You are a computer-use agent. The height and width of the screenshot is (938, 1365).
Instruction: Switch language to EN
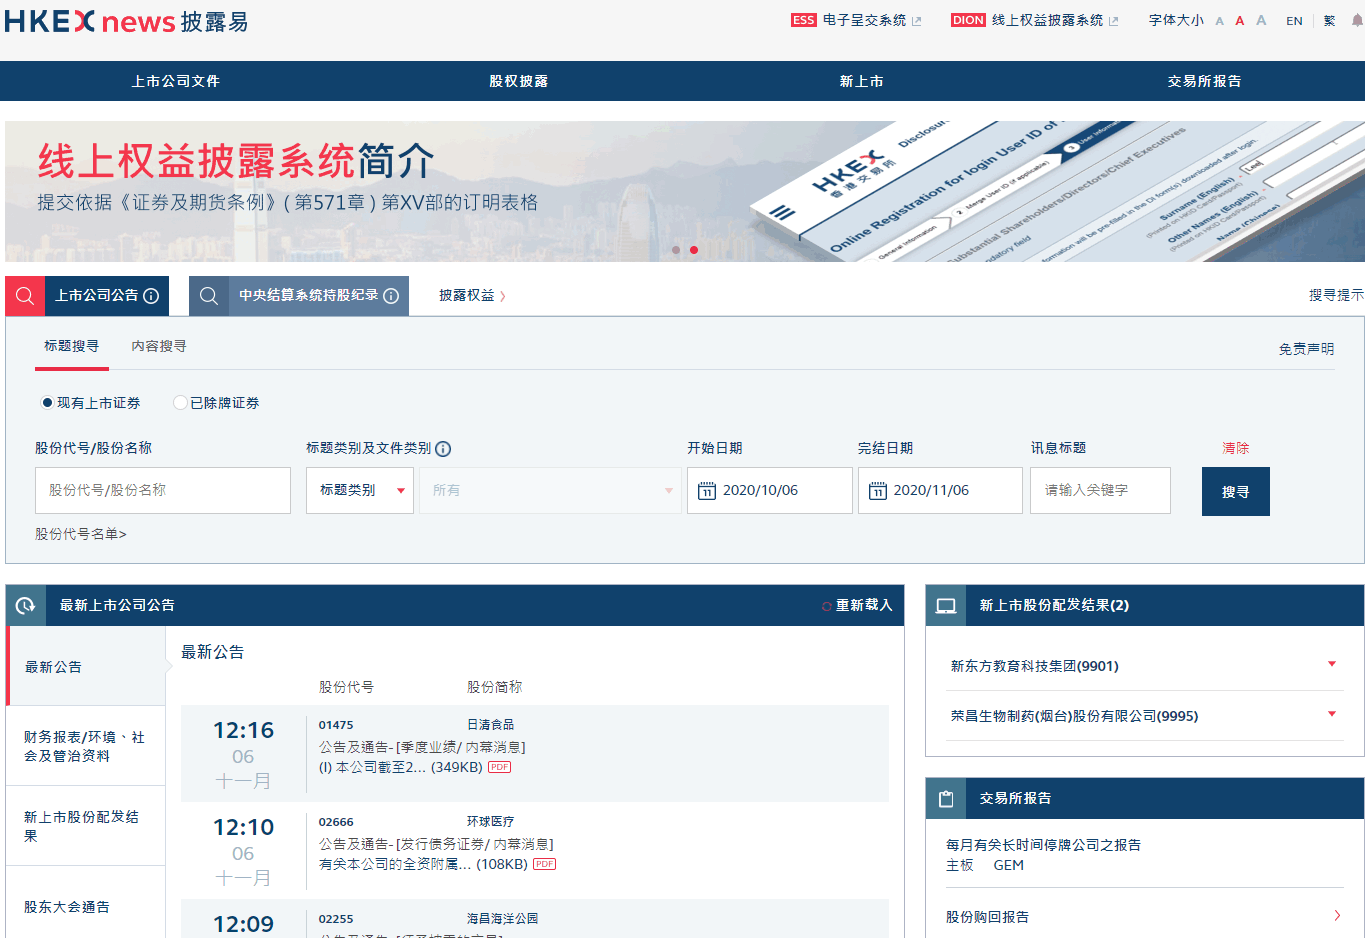click(1294, 21)
